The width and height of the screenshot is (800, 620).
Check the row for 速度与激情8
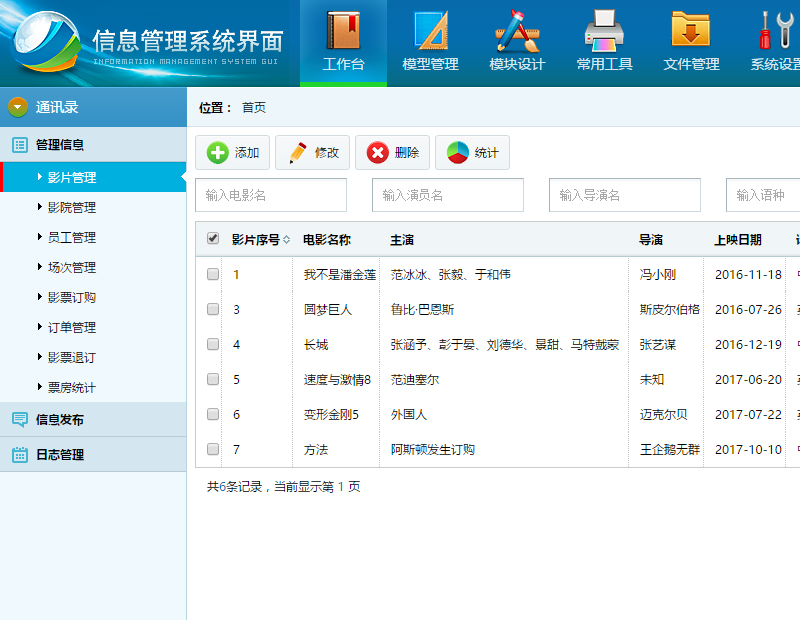pyautogui.click(x=213, y=379)
